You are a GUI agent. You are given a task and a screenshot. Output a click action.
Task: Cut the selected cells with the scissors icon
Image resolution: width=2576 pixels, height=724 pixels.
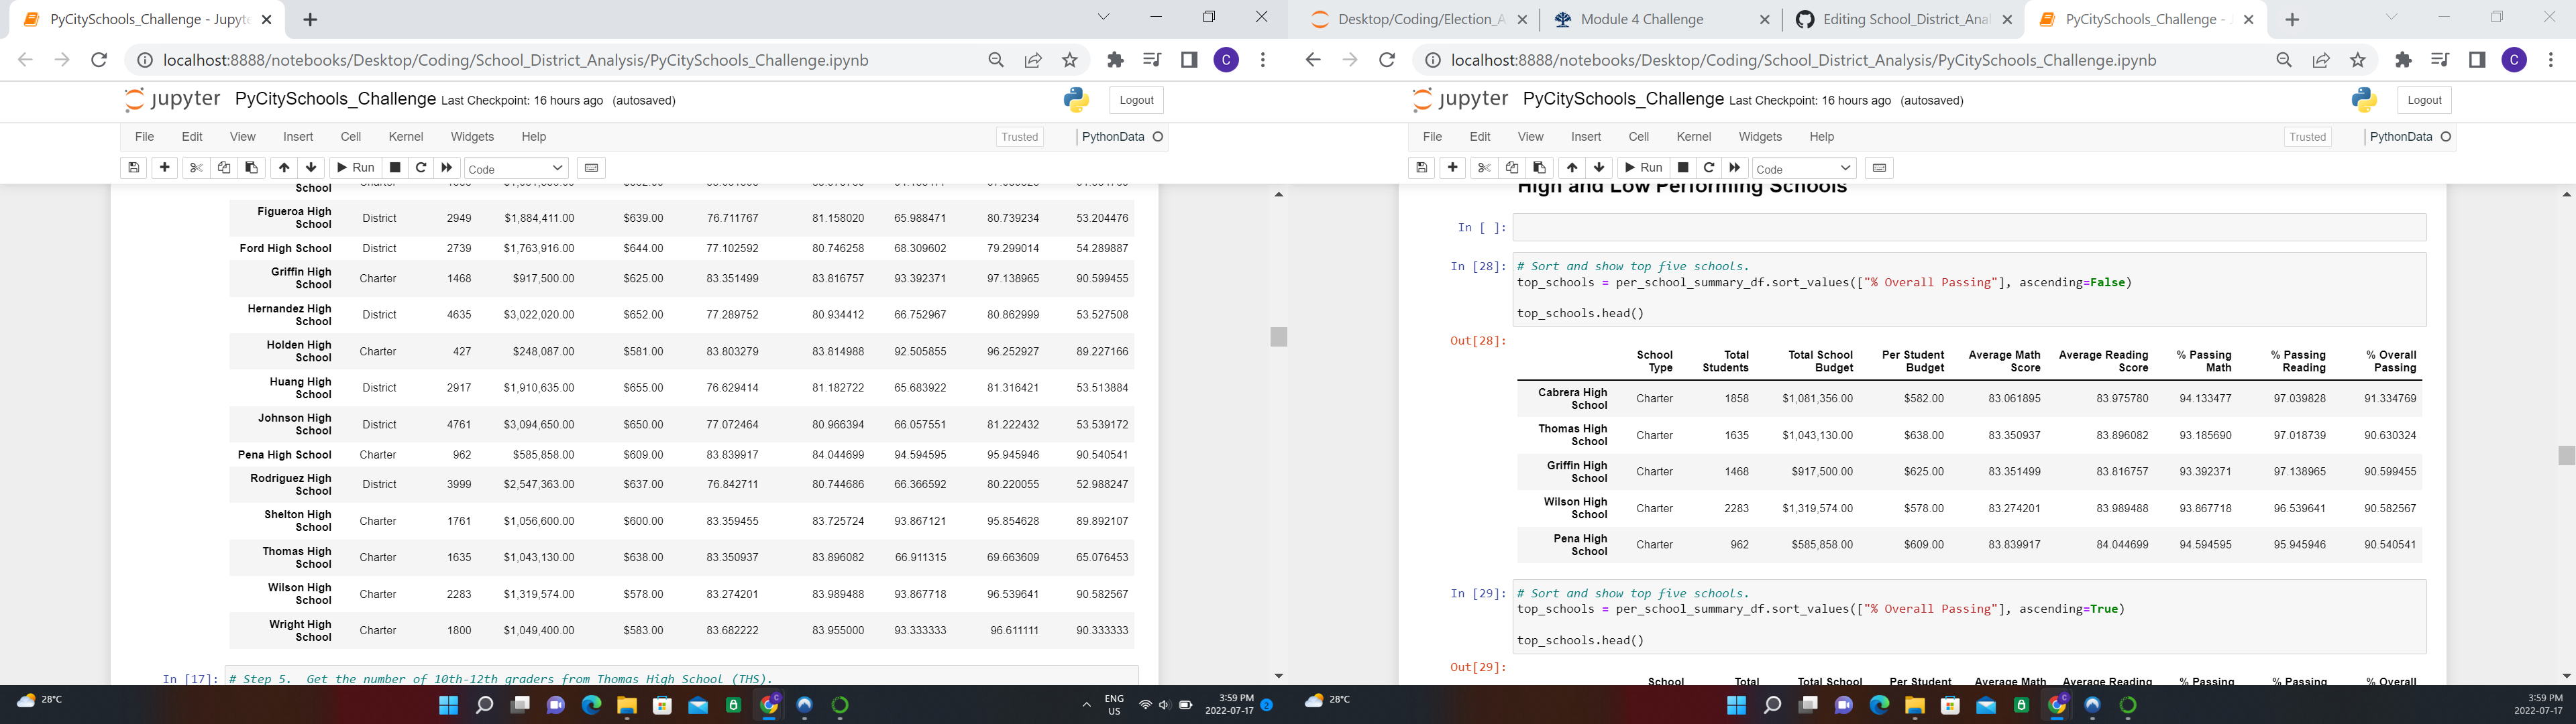[195, 167]
